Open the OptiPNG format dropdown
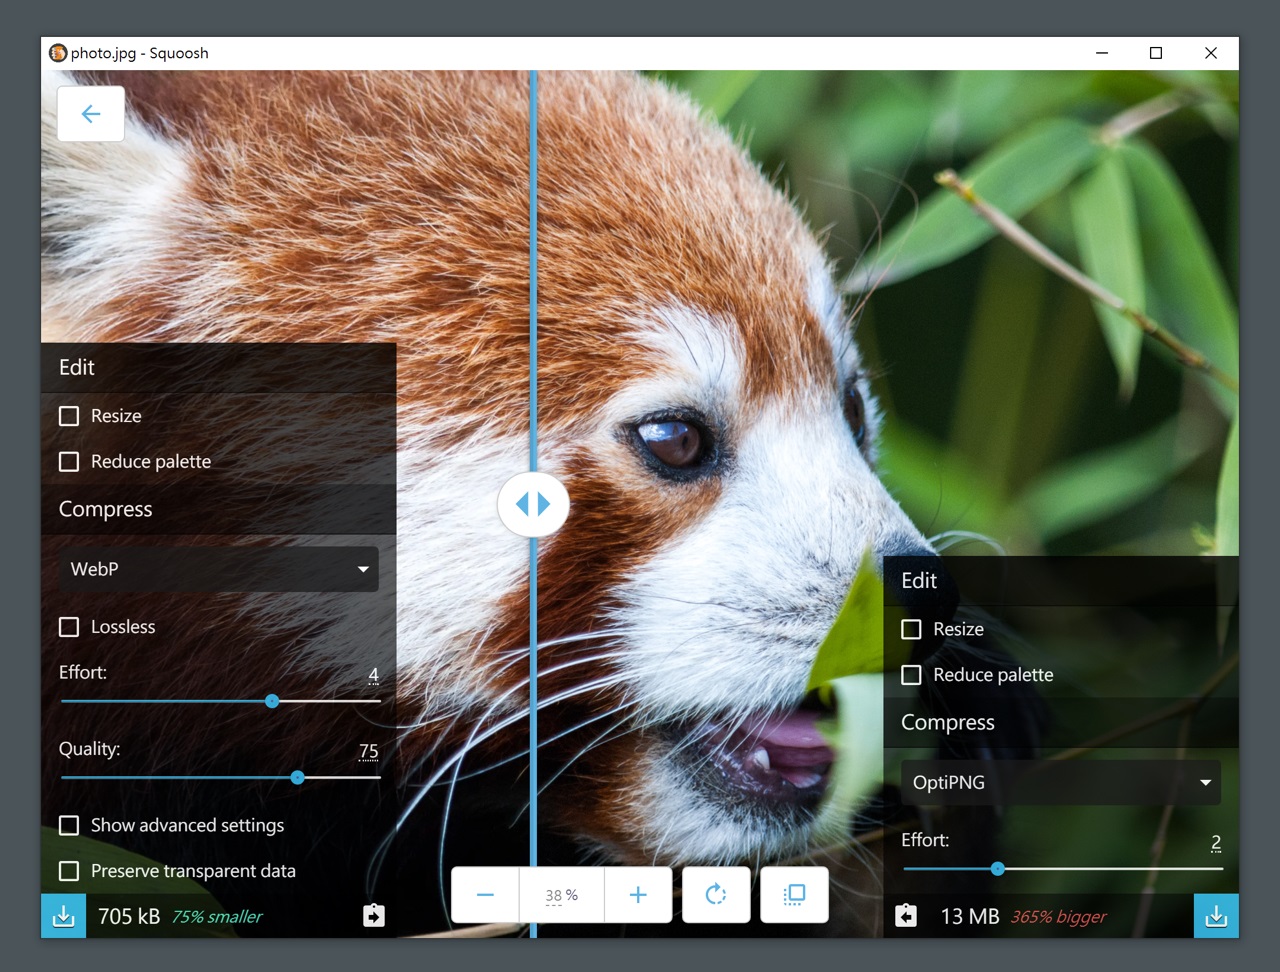The width and height of the screenshot is (1280, 972). (x=1061, y=782)
